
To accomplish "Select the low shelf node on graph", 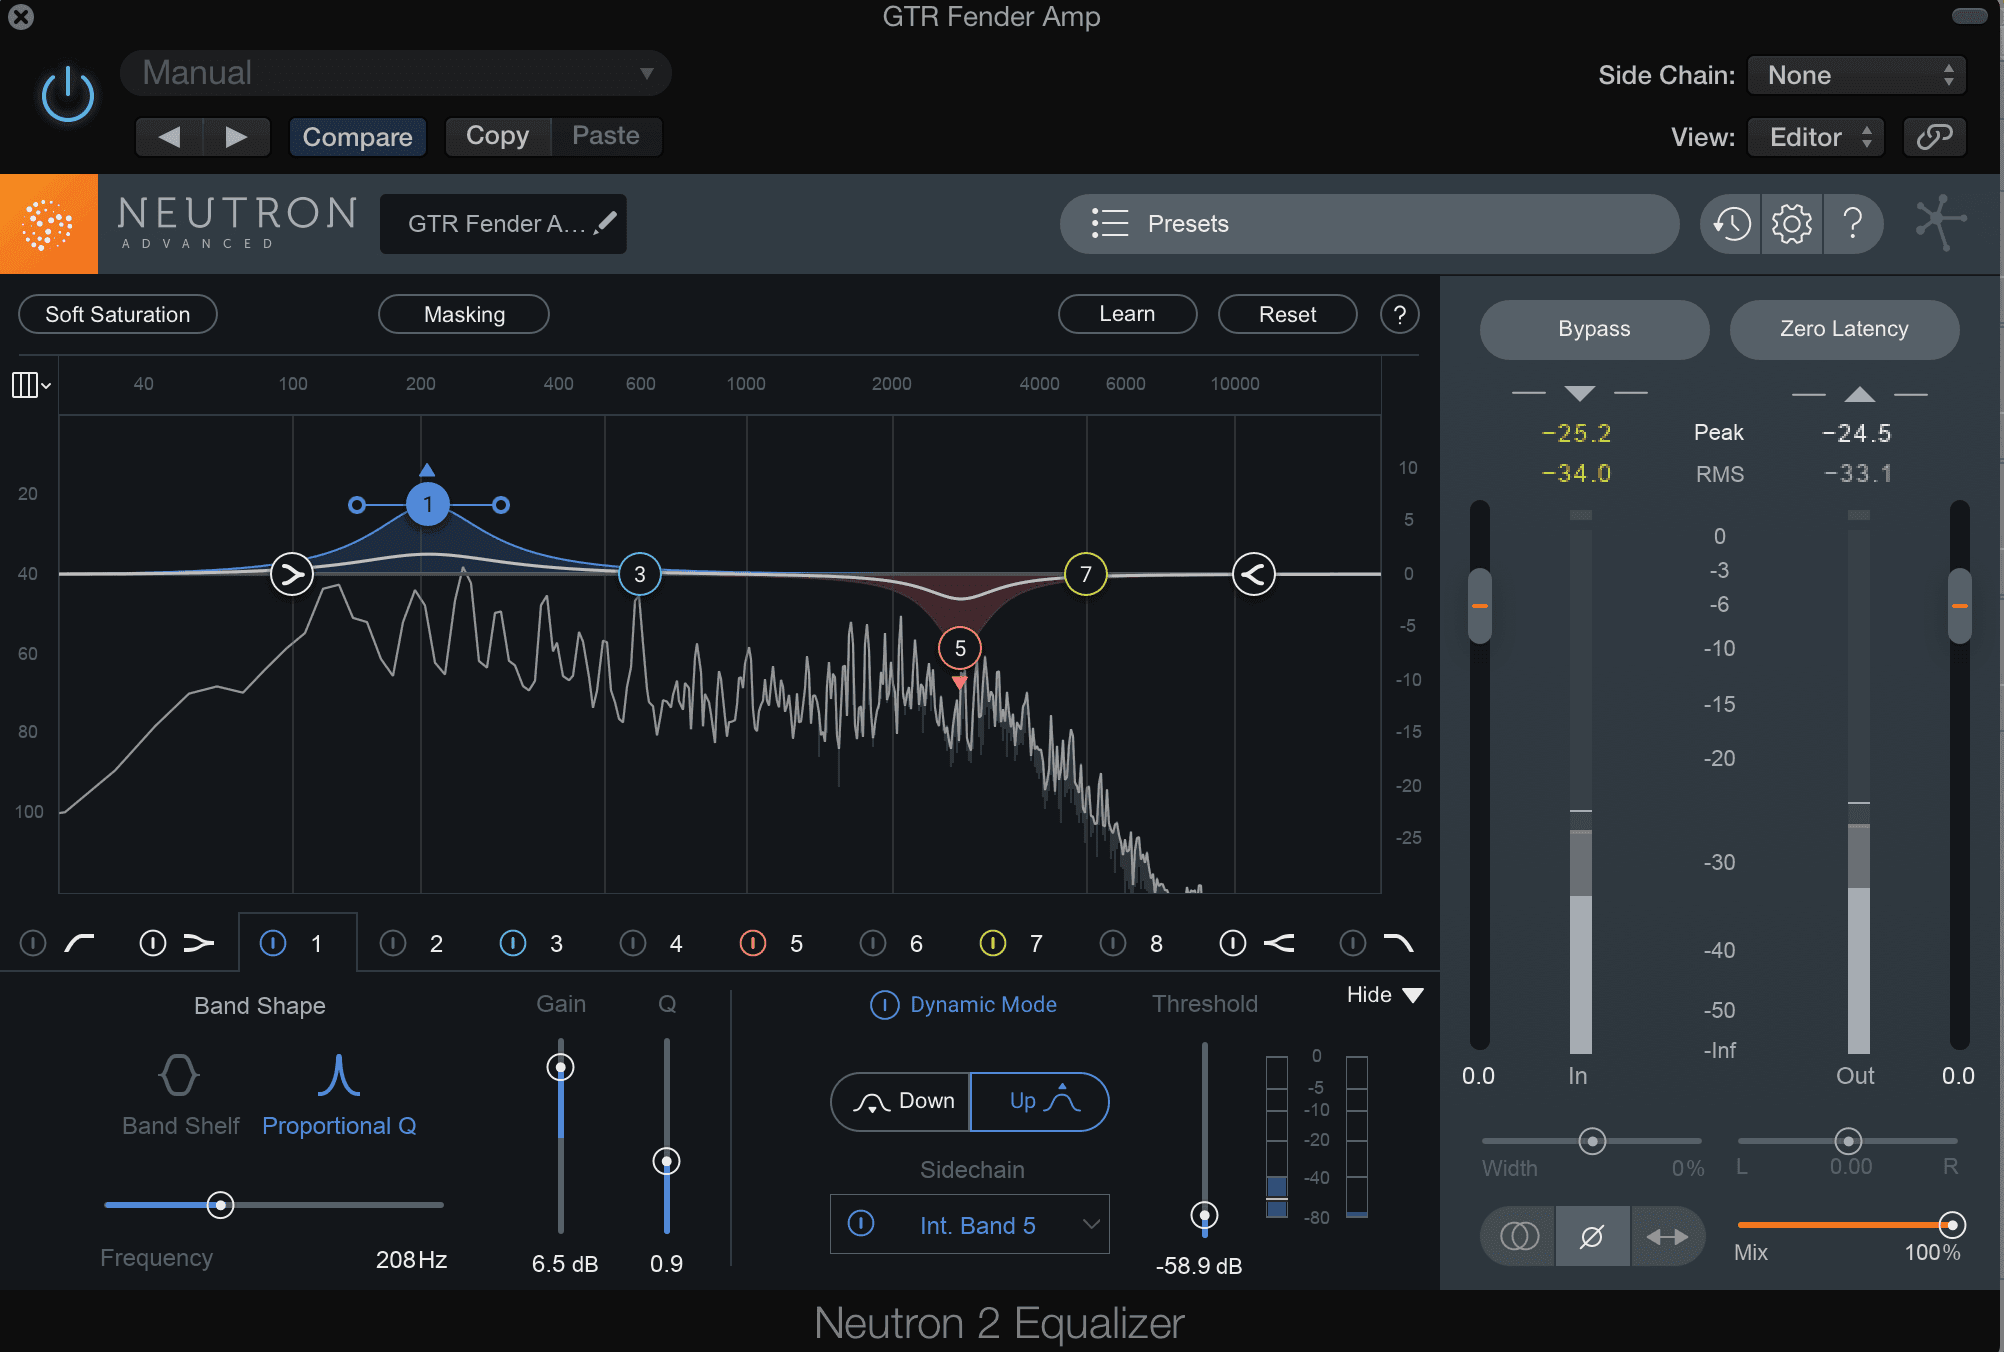I will (x=292, y=574).
